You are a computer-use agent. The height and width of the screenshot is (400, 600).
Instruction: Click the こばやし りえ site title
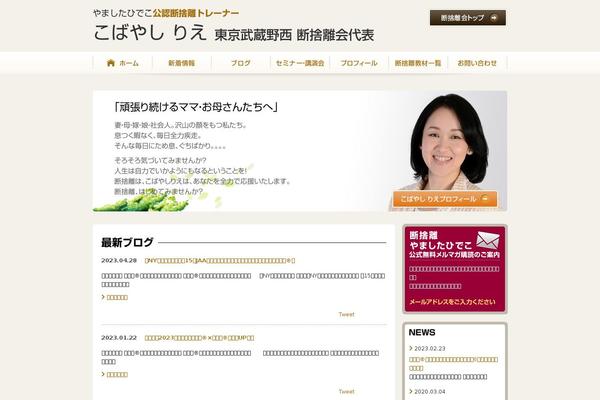tap(150, 33)
